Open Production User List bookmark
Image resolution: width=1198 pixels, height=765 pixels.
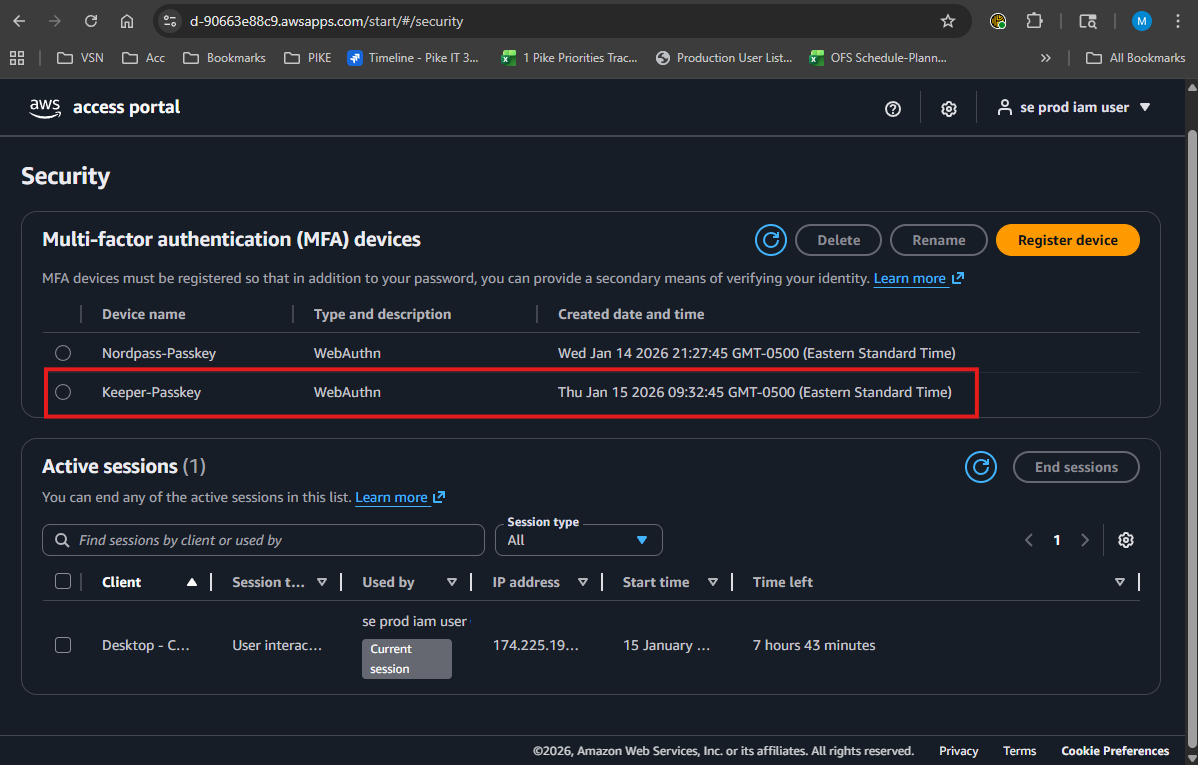(x=724, y=58)
